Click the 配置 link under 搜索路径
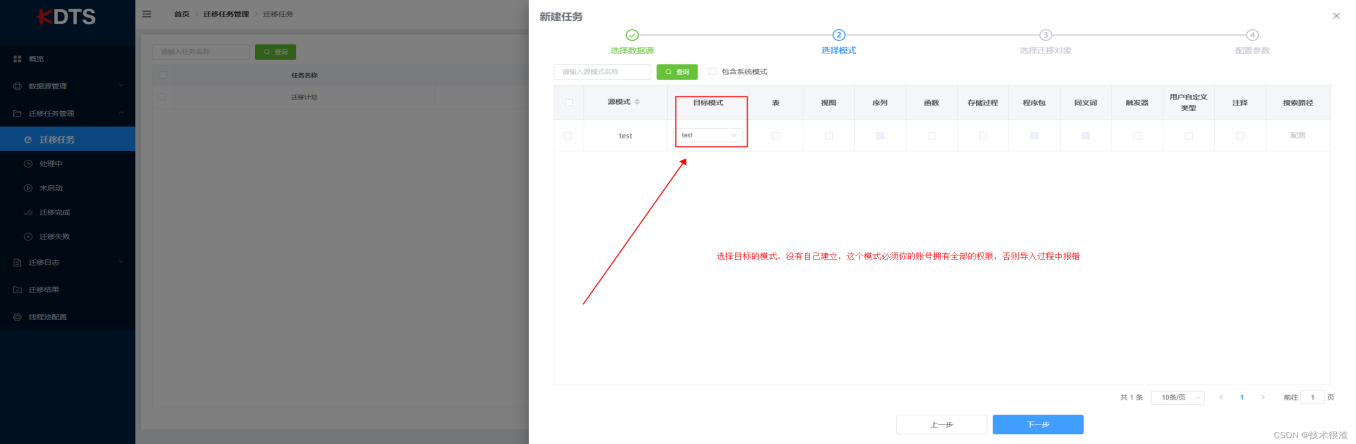 point(1297,135)
